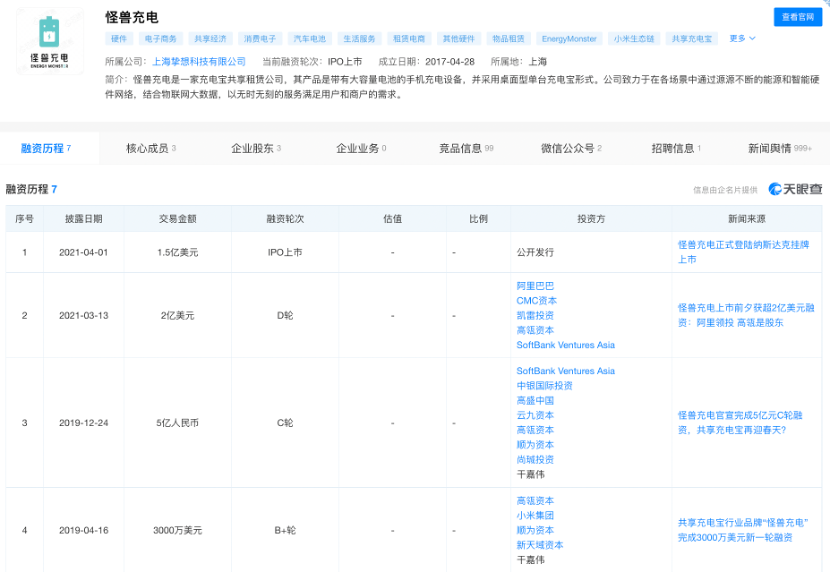830x572 pixels.
Task: Click the 怪兽充电 page title
Action: (x=132, y=17)
